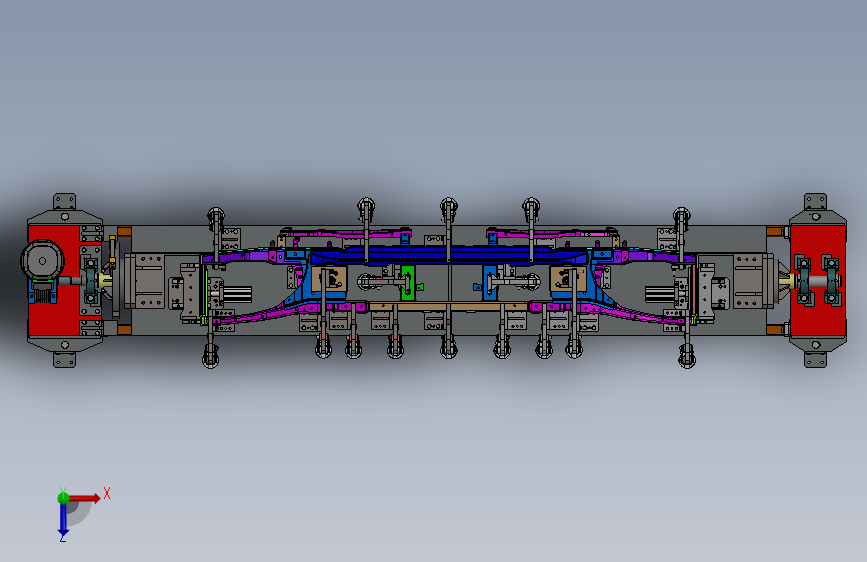Click the blue Z axis arrow of the view triad
The image size is (867, 562).
(63, 519)
